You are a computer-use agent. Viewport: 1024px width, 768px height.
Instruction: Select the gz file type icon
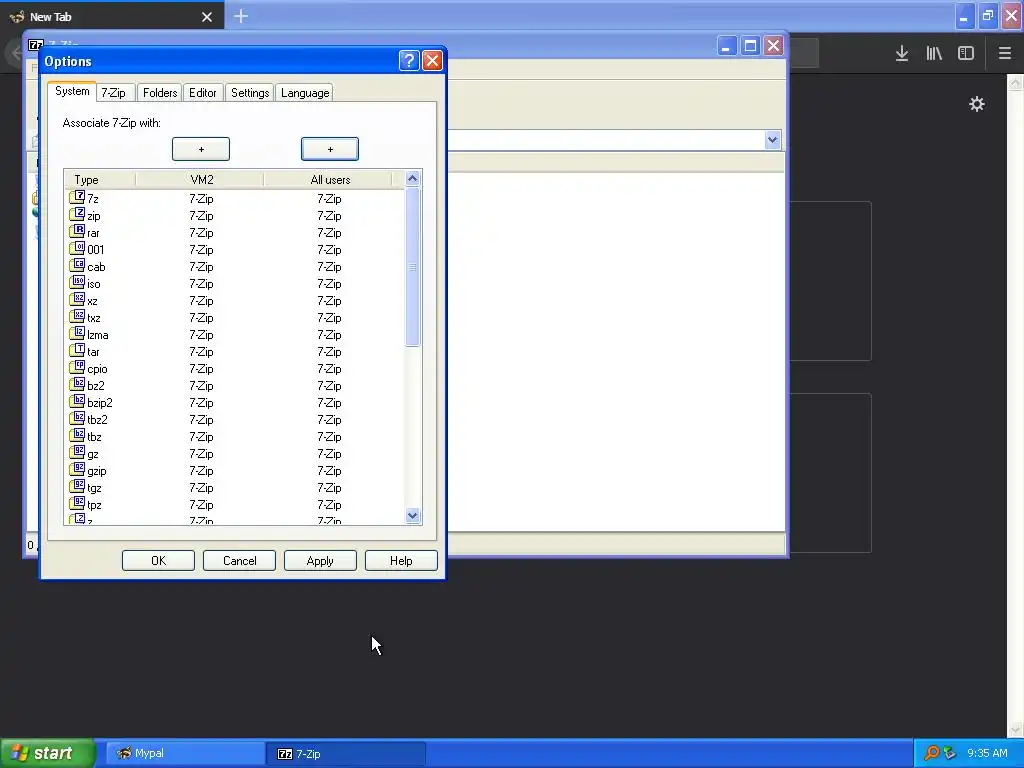(77, 451)
